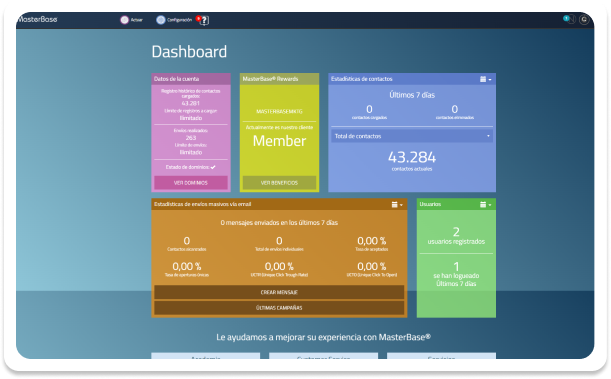Expand date range arrow in email statistics
This screenshot has height=379, width=611.
coord(401,205)
